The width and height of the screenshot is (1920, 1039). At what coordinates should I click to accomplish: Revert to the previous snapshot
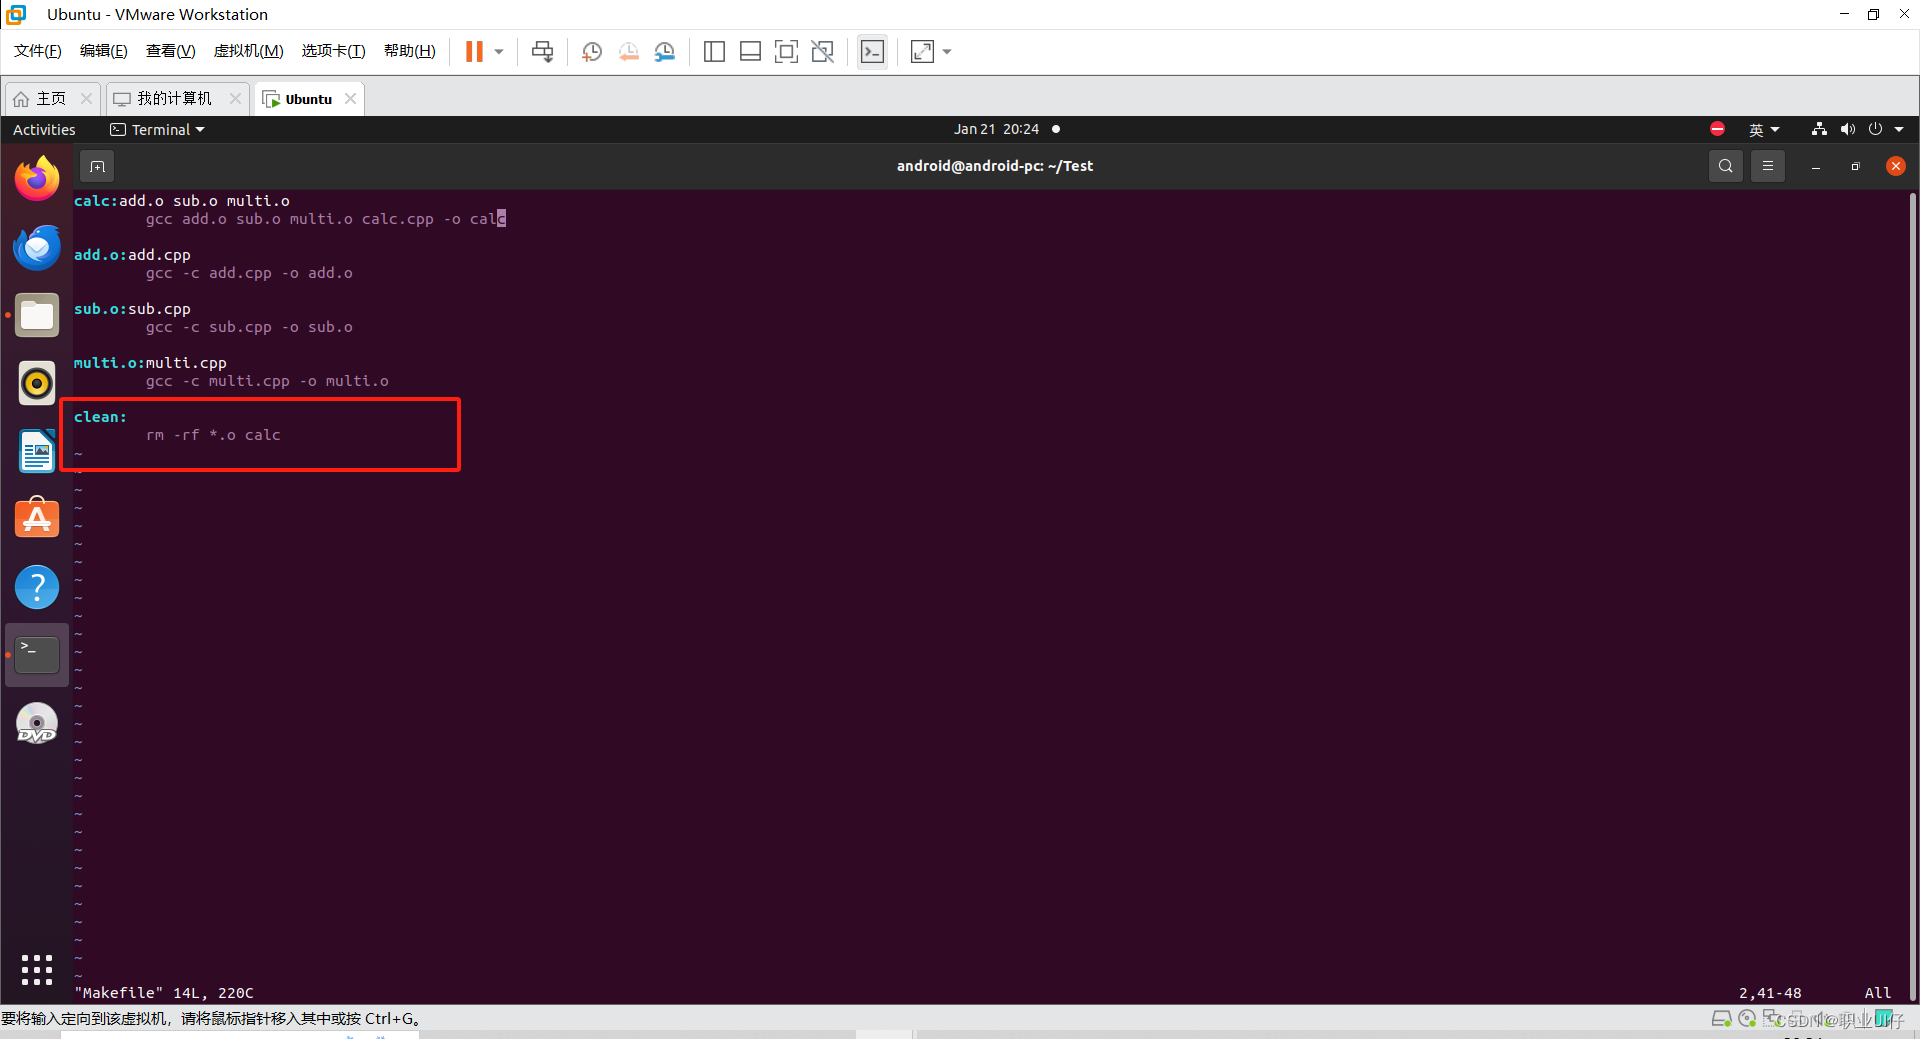pos(628,51)
